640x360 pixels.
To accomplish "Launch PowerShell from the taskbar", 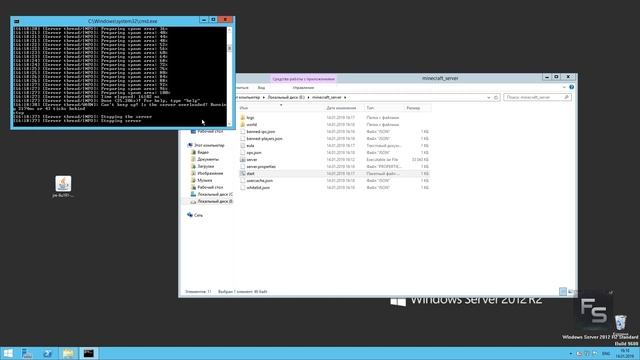I will point(48,353).
